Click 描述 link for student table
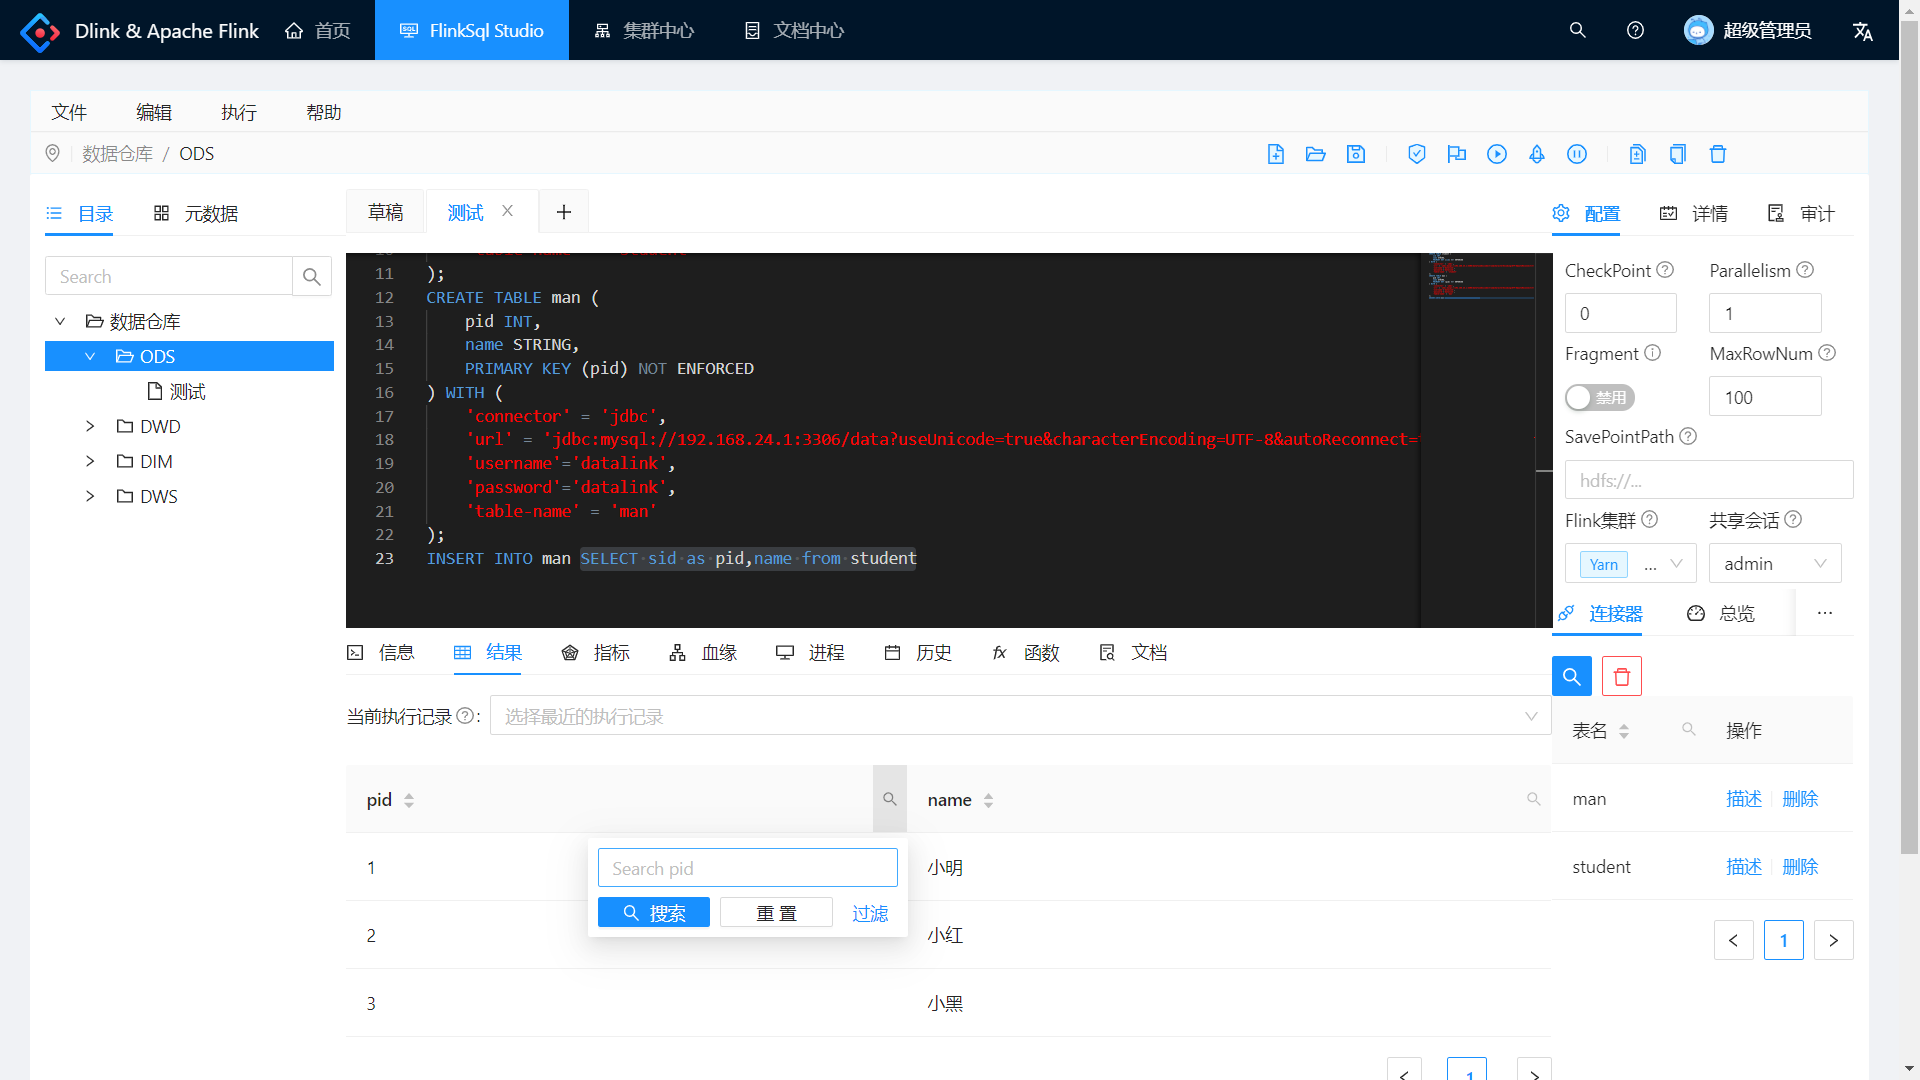This screenshot has height=1080, width=1920. [1743, 867]
